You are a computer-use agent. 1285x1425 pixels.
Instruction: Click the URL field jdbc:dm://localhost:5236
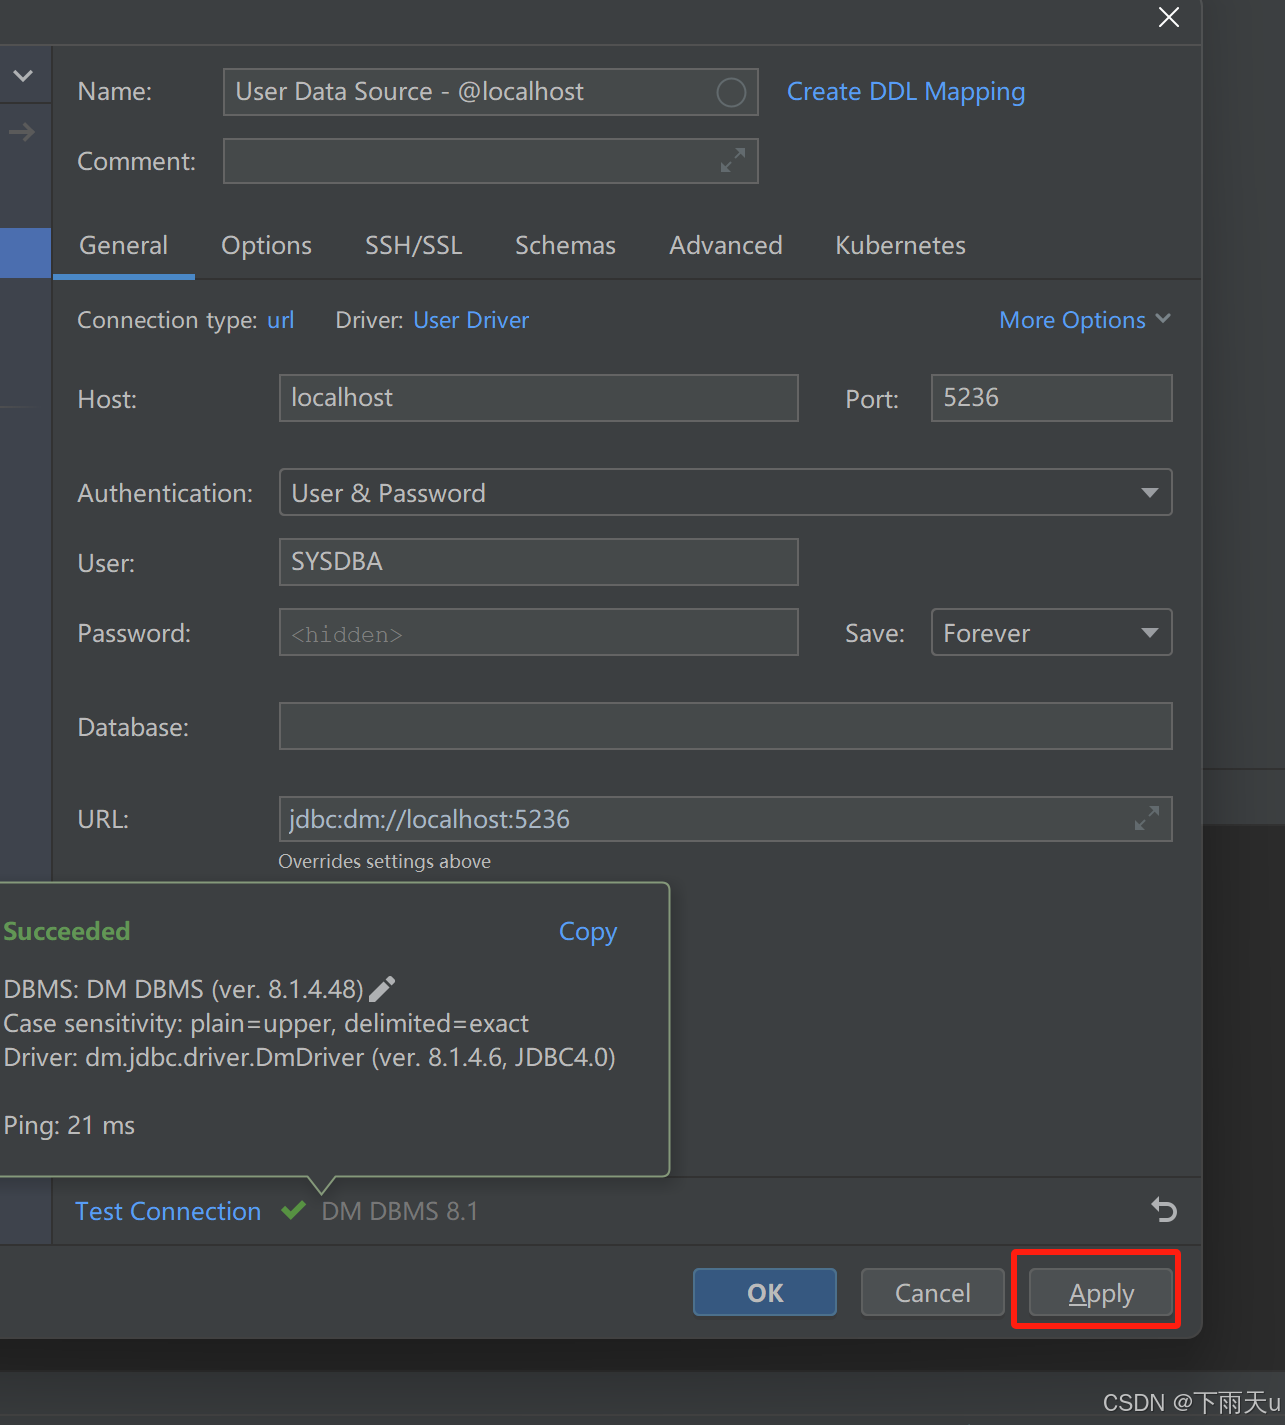[725, 818]
